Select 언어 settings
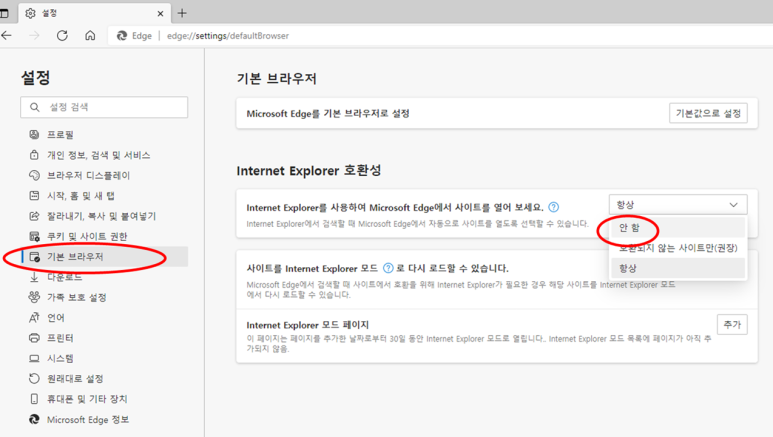The height and width of the screenshot is (437, 773). (x=56, y=317)
